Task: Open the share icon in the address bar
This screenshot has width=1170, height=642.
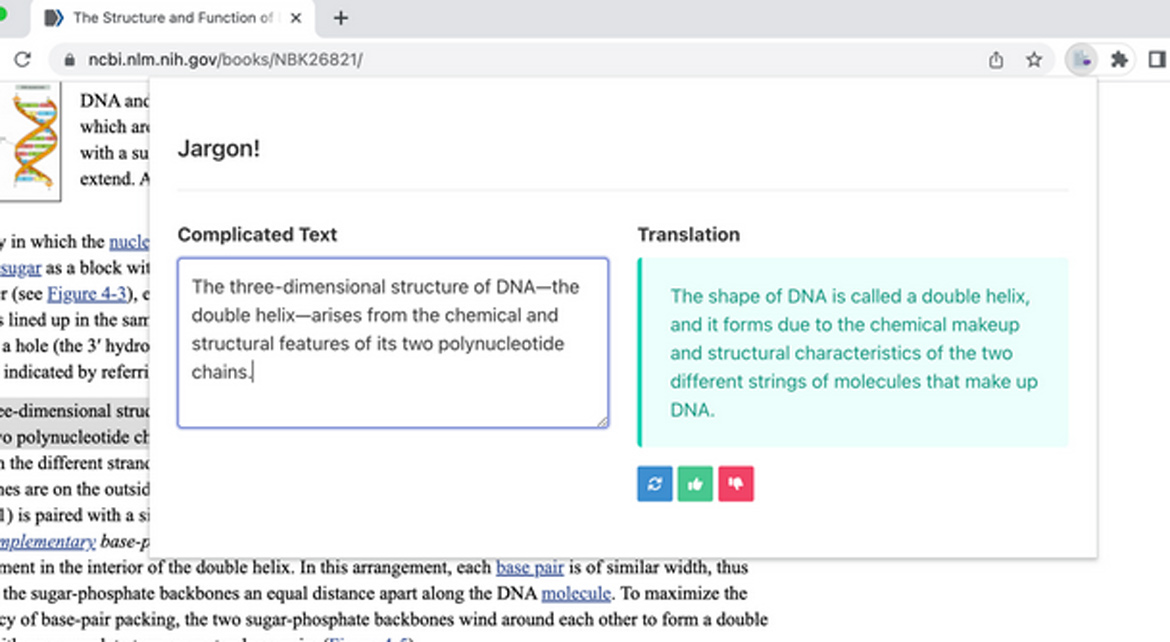Action: (x=996, y=60)
